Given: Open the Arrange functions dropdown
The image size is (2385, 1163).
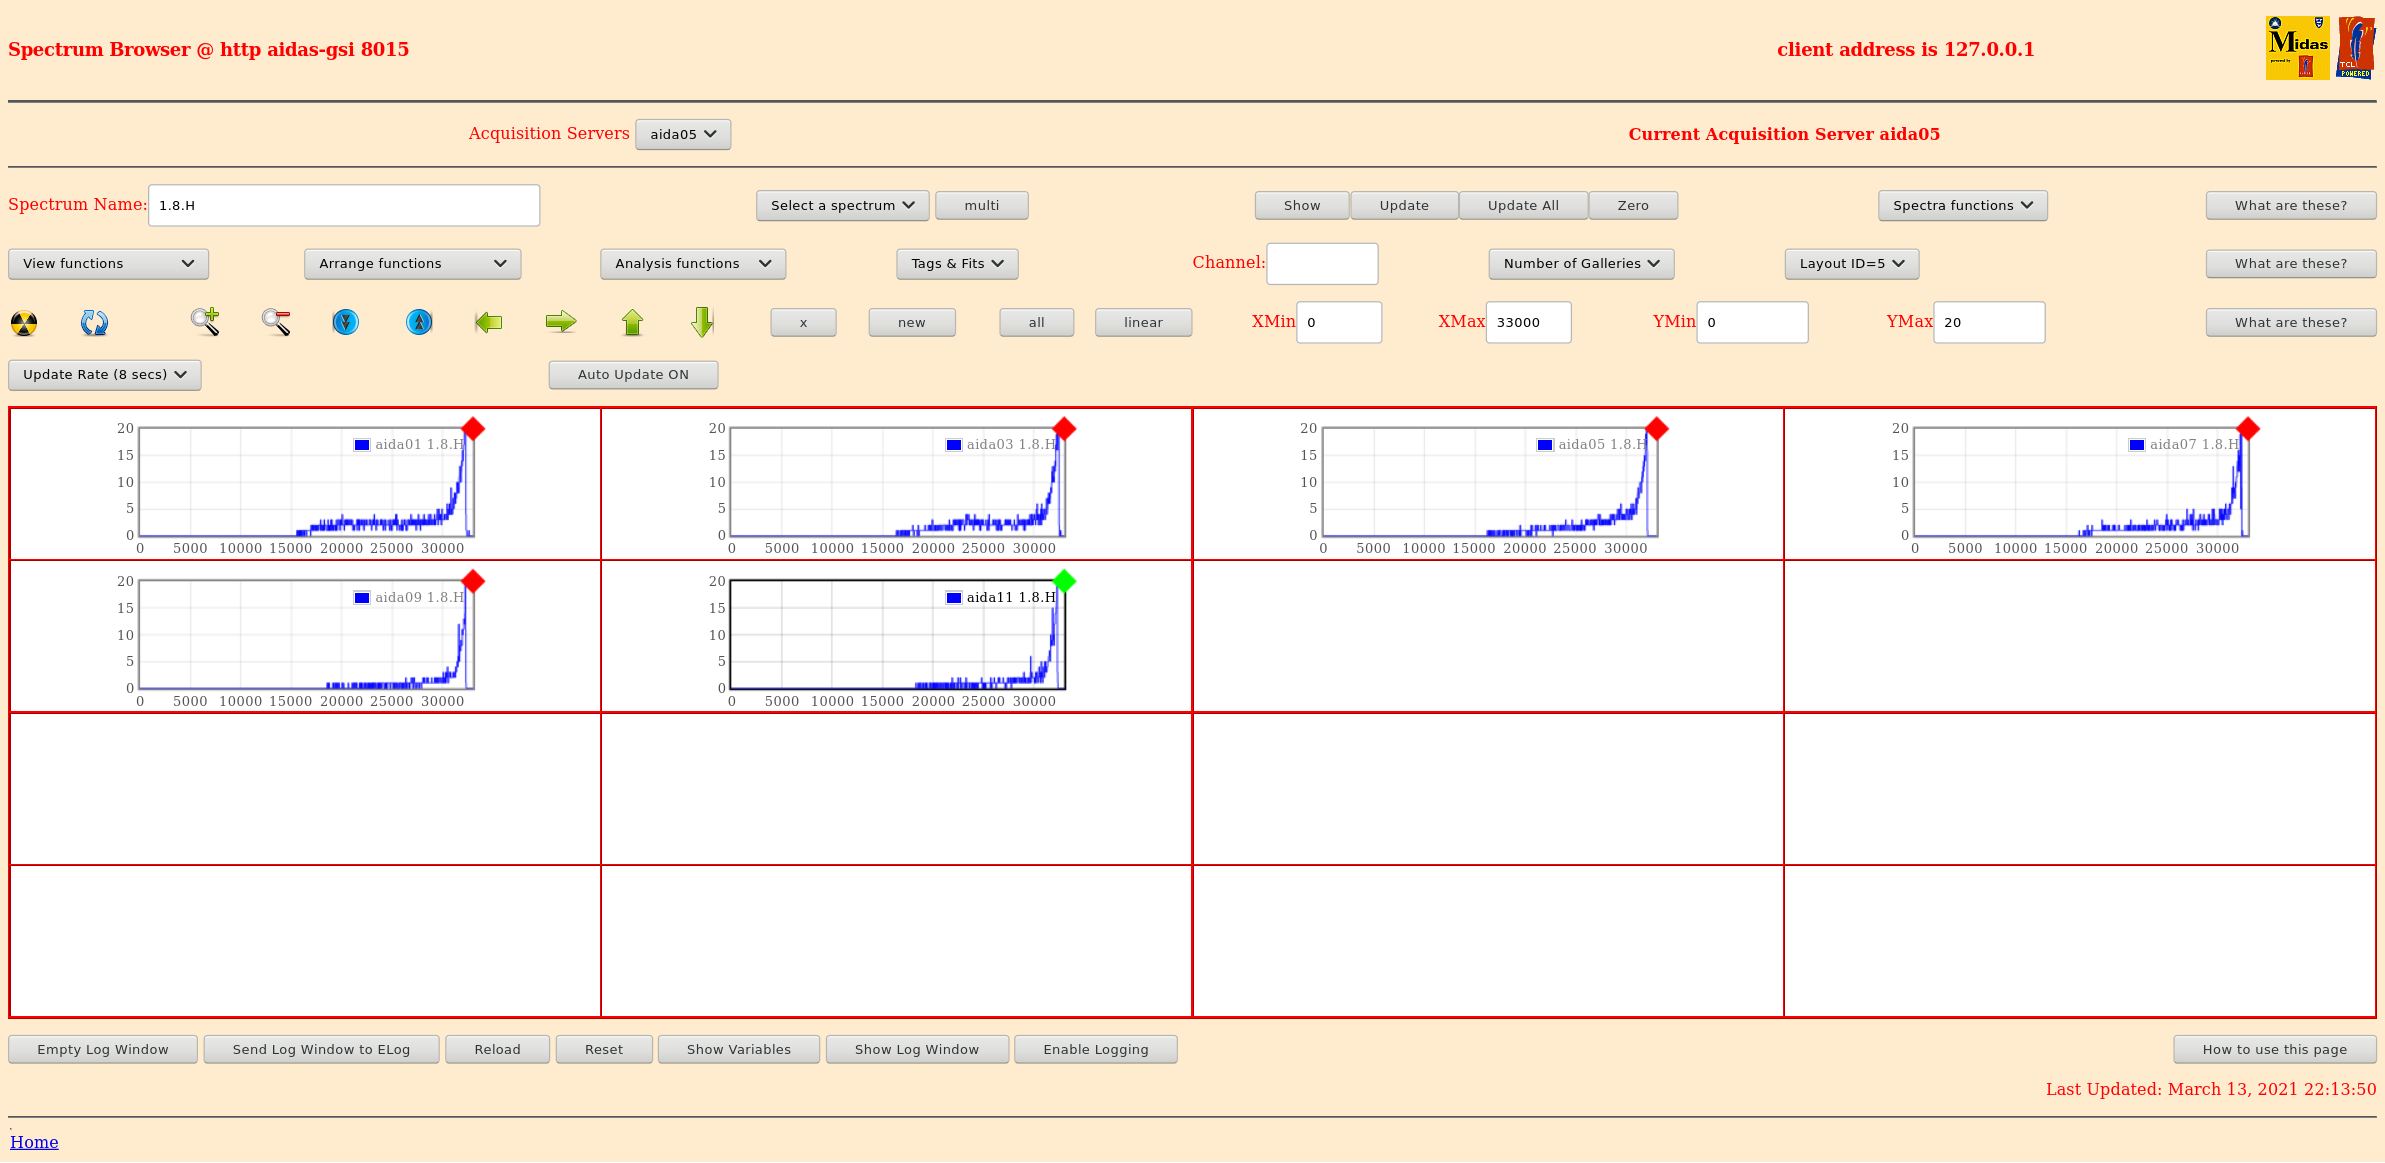Looking at the screenshot, I should point(412,264).
